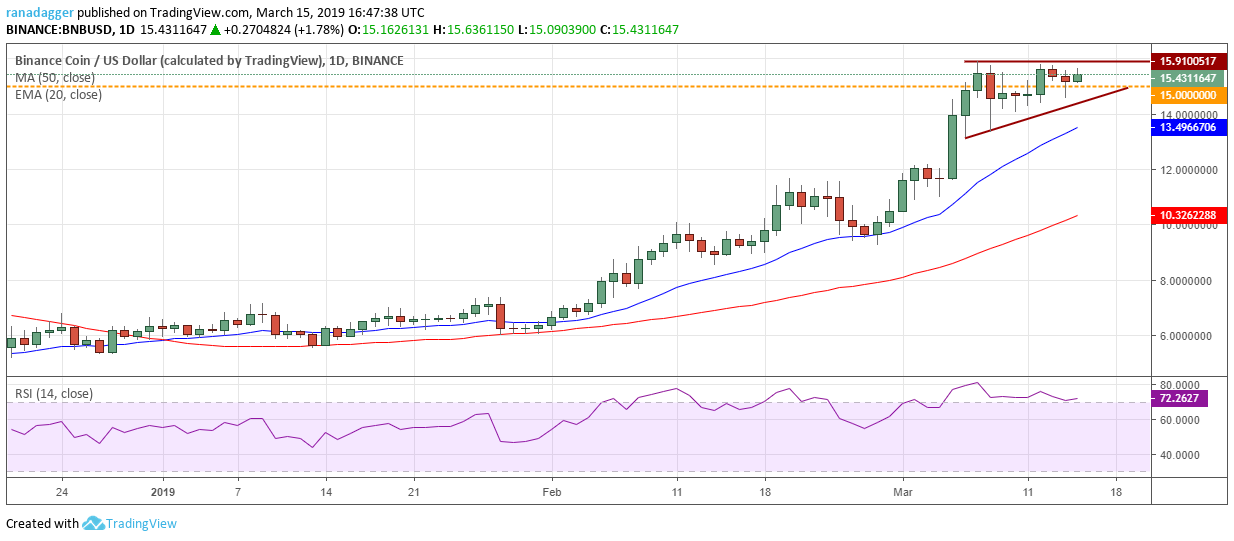Click the red 10.3262288 MA value label
The width and height of the screenshot is (1234, 541).
click(x=1188, y=215)
